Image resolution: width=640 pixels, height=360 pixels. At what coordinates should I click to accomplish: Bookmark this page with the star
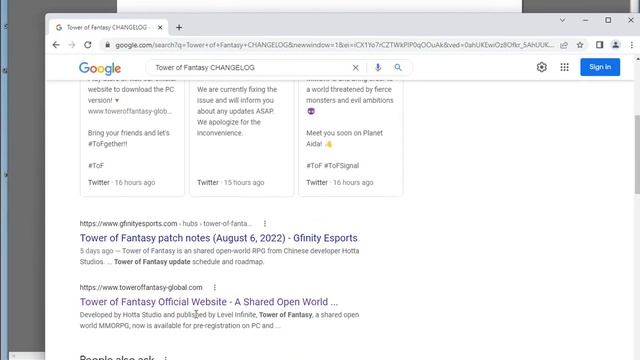coord(580,45)
